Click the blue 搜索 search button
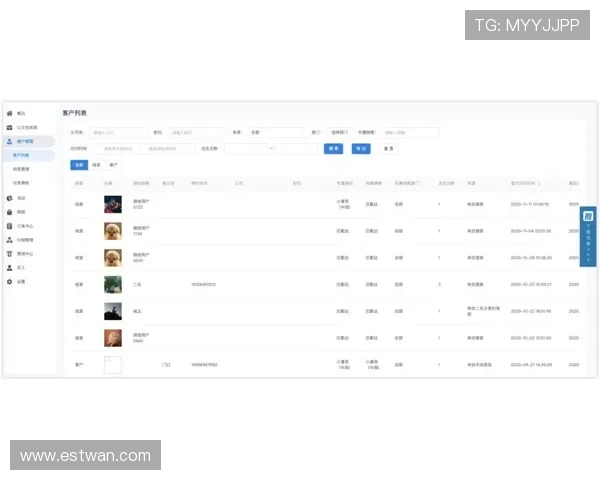 (333, 148)
